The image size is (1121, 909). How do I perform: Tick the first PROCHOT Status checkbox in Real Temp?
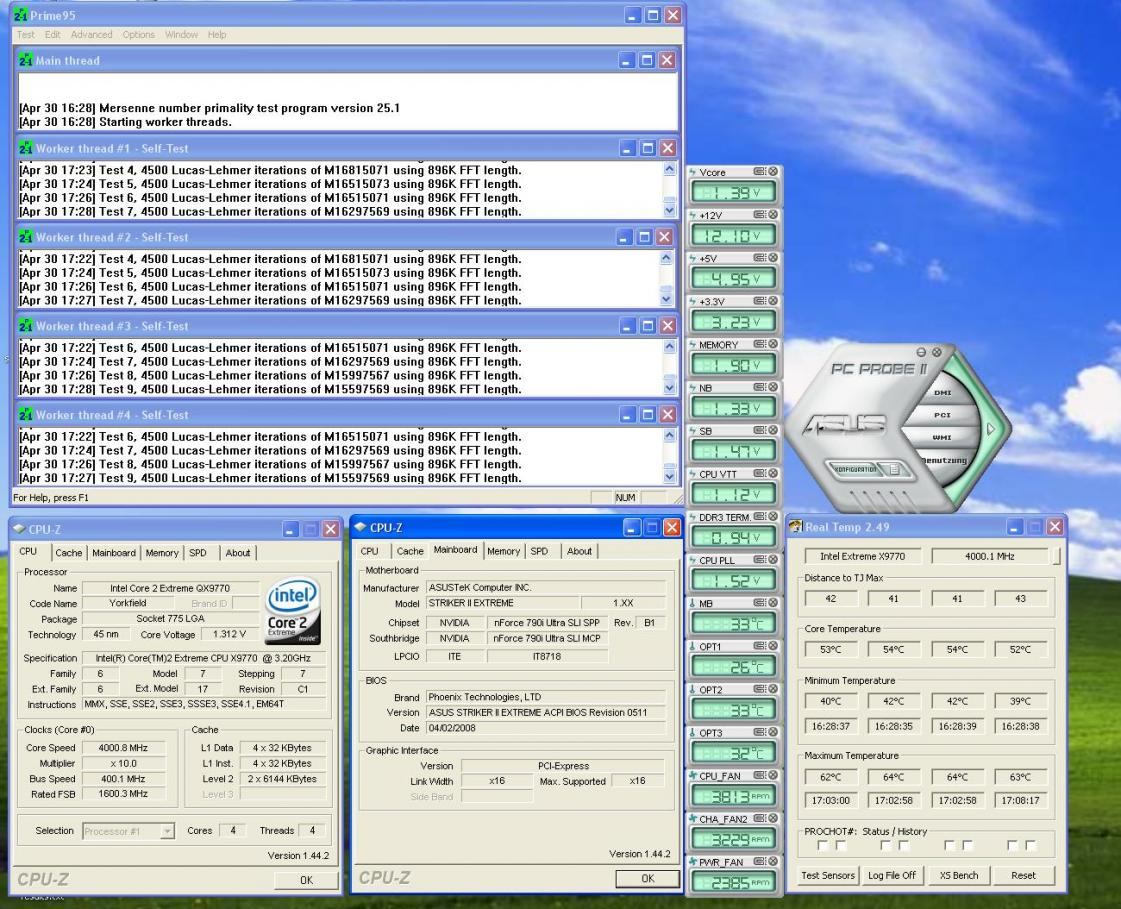pyautogui.click(x=823, y=845)
